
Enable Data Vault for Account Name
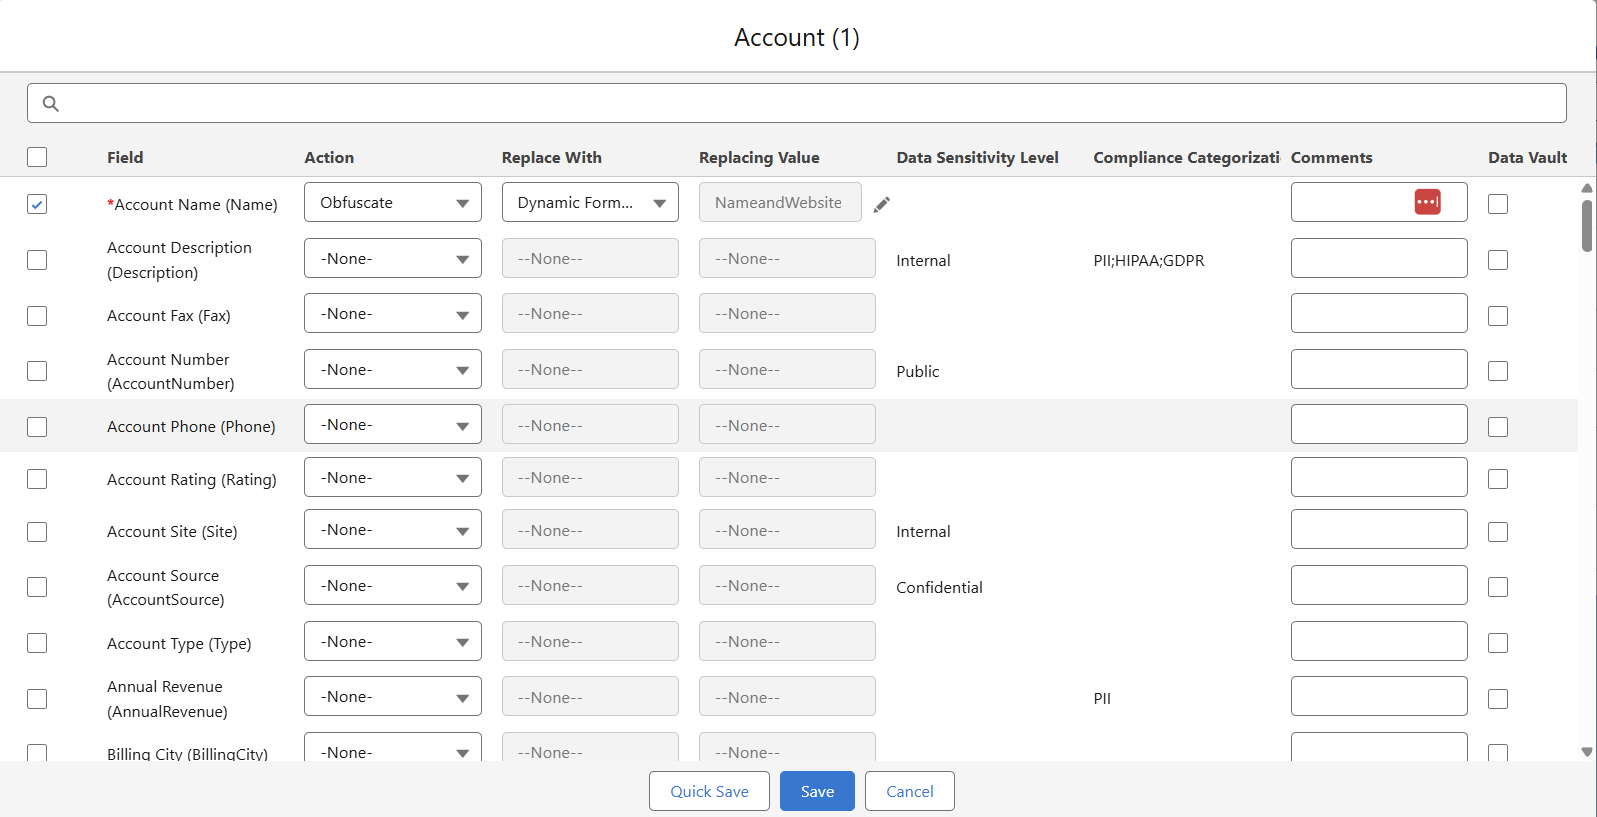click(1497, 204)
